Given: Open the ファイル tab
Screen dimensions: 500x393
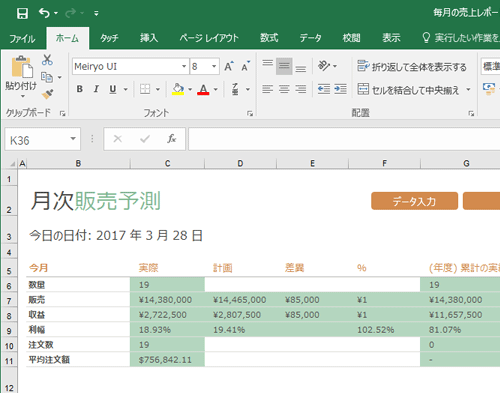Looking at the screenshot, I should (22, 39).
